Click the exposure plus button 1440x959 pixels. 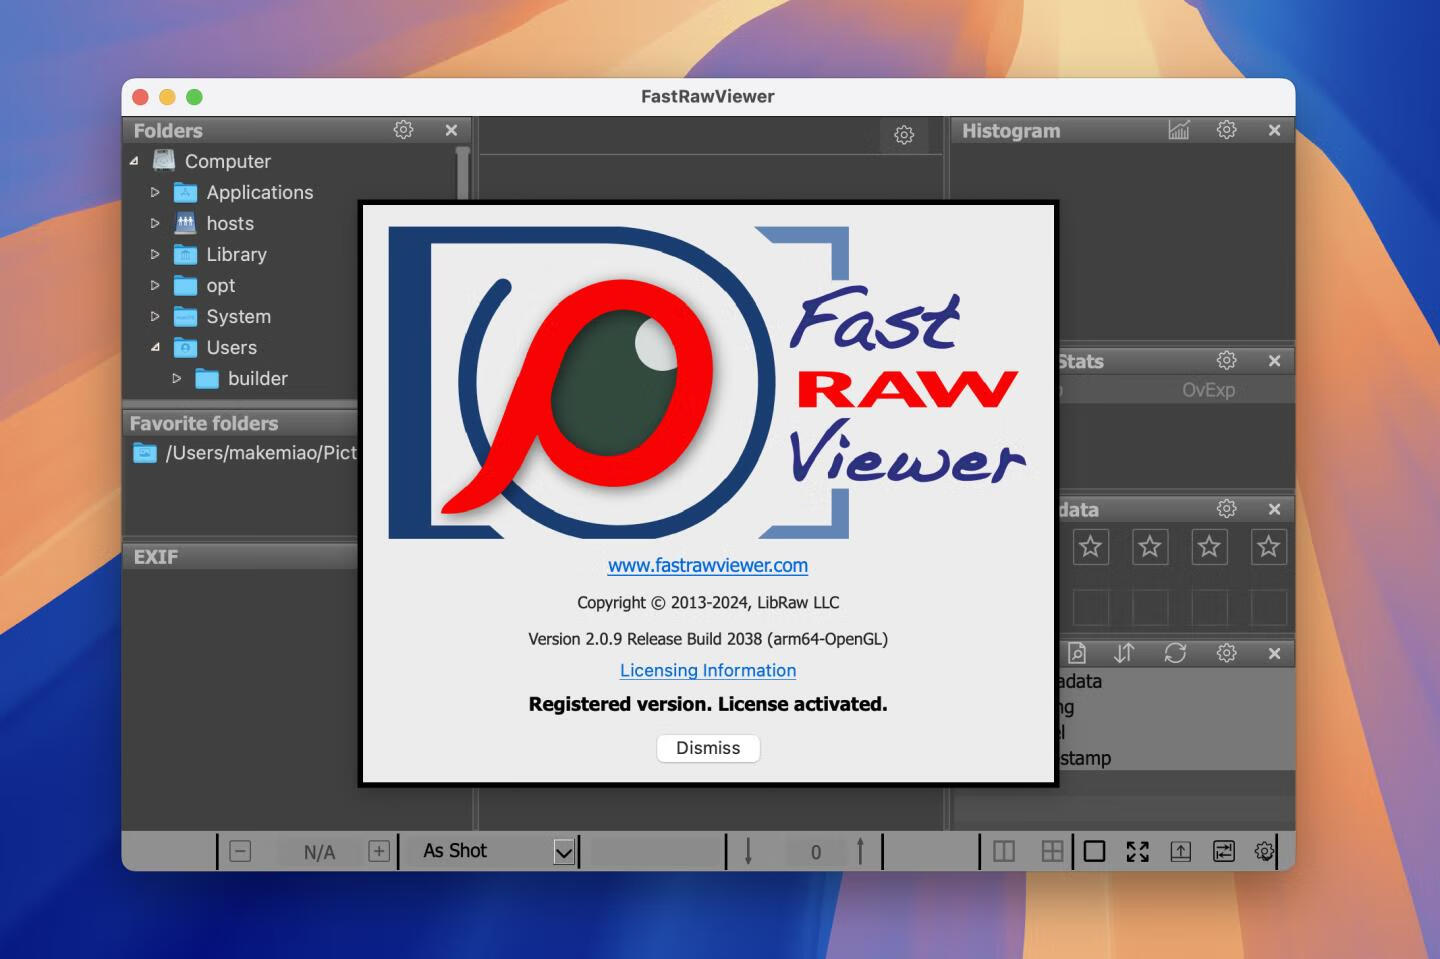pos(379,851)
